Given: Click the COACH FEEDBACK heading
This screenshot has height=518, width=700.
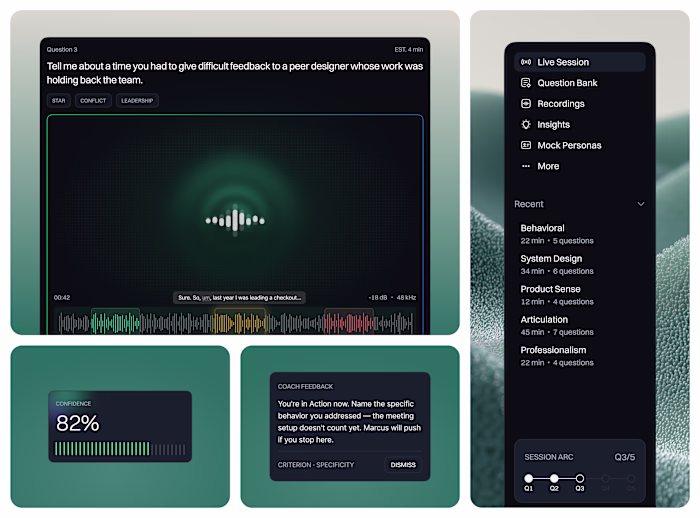Looking at the screenshot, I should (305, 386).
